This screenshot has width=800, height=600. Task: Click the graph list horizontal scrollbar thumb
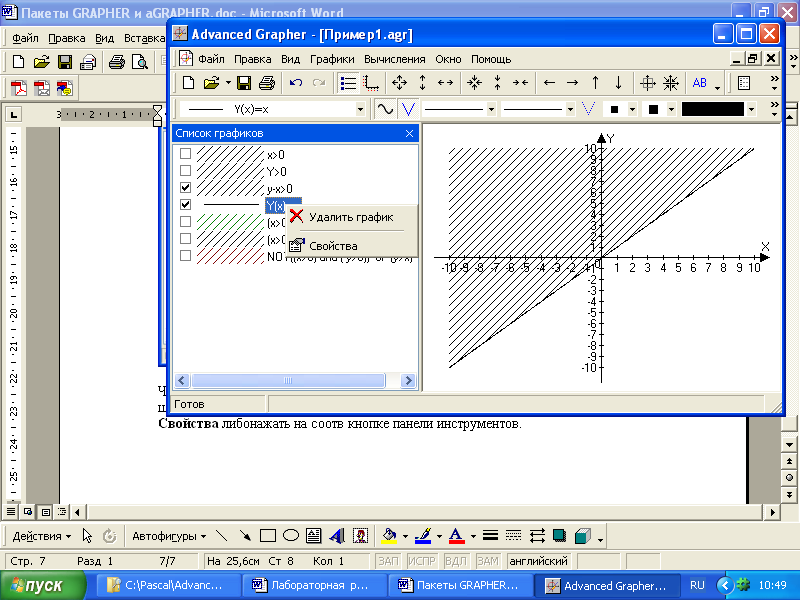[x=288, y=380]
